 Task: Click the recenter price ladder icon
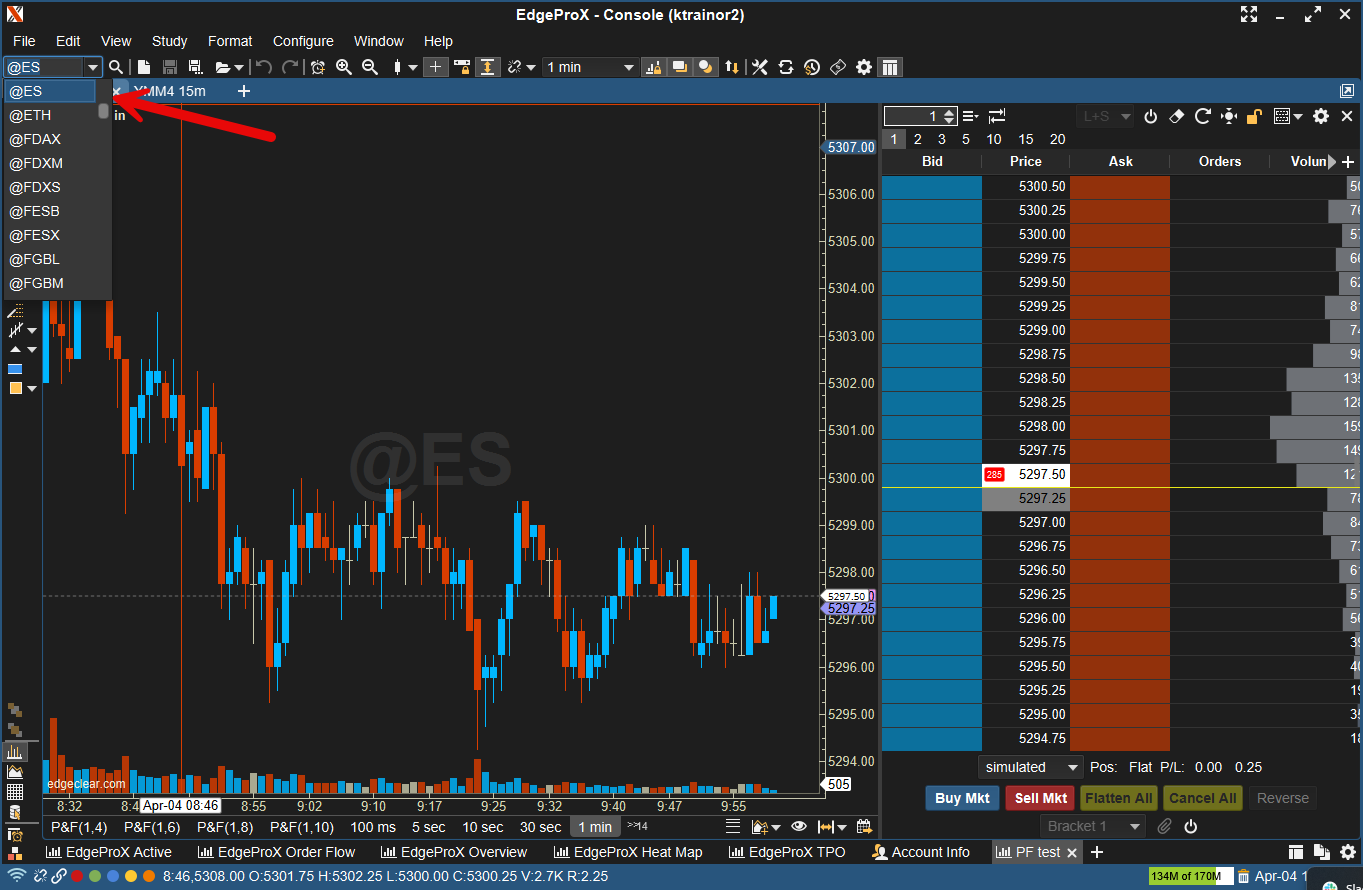[1229, 116]
